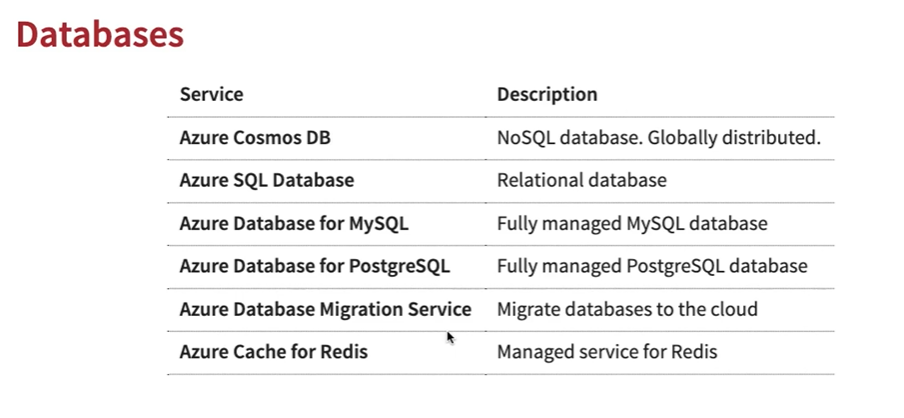The image size is (904, 418).
Task: Click Managed service for Redis description
Action: tap(607, 352)
